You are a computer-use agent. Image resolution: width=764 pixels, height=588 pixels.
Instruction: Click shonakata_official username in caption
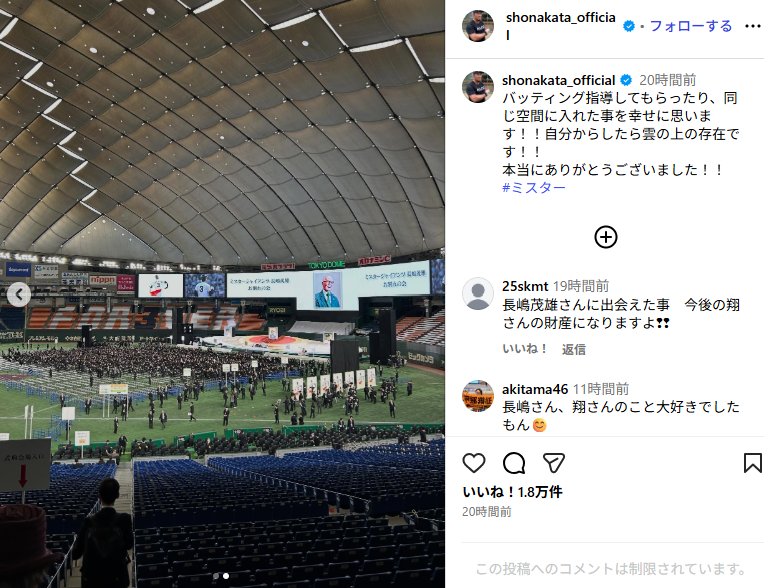click(558, 80)
